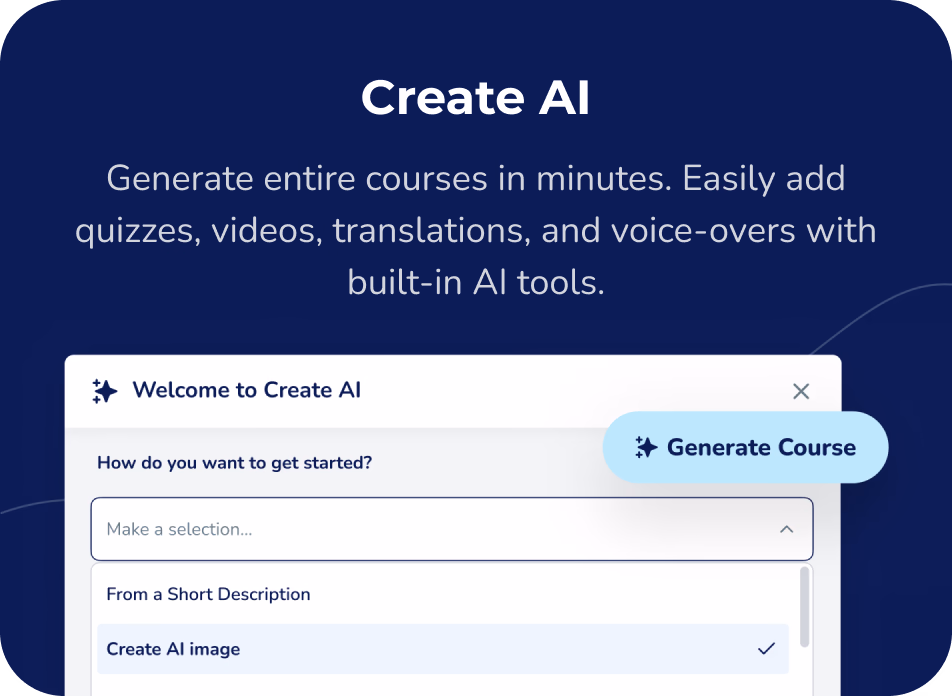Open the Make a selection combo box
The image size is (952, 696).
(450, 529)
